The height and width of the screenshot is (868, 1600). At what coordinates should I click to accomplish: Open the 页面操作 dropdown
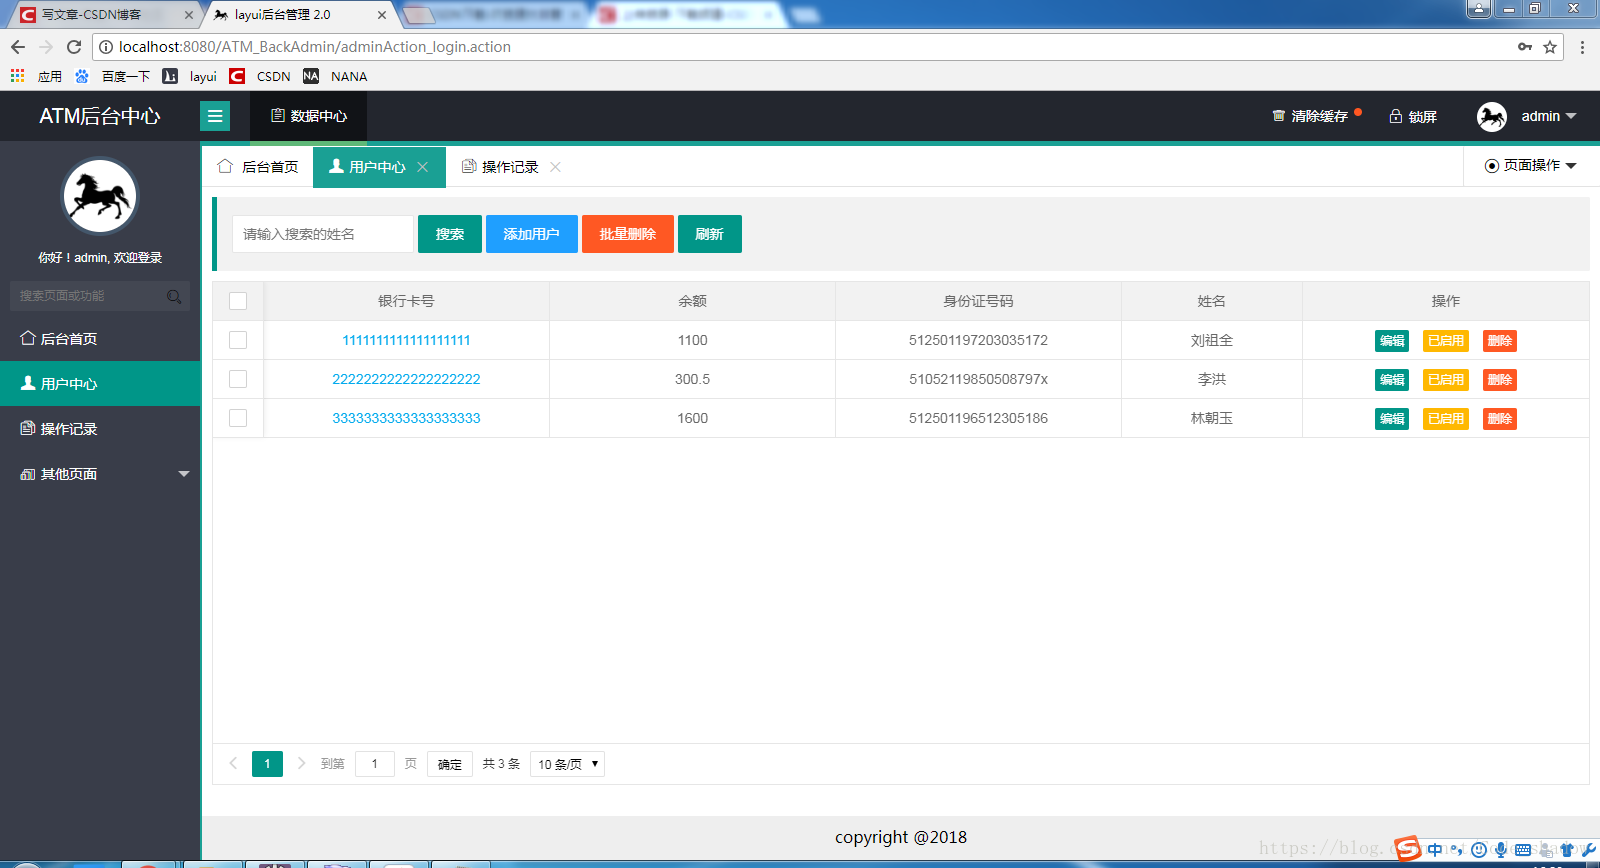click(x=1530, y=166)
